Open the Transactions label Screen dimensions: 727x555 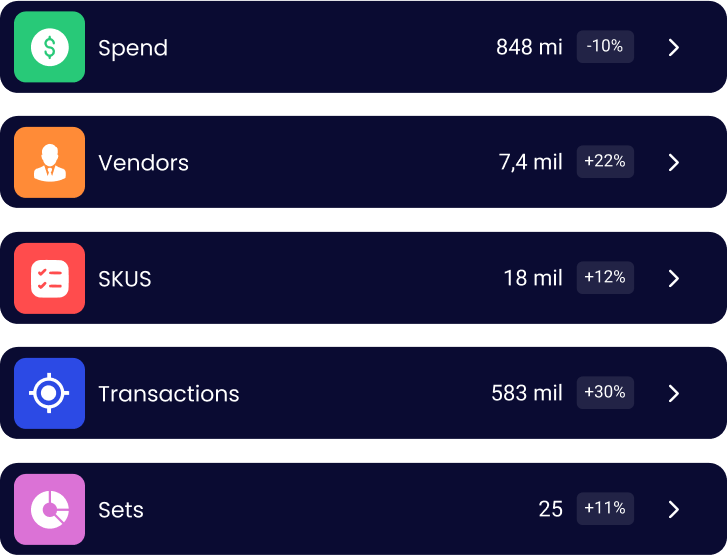[x=169, y=394]
